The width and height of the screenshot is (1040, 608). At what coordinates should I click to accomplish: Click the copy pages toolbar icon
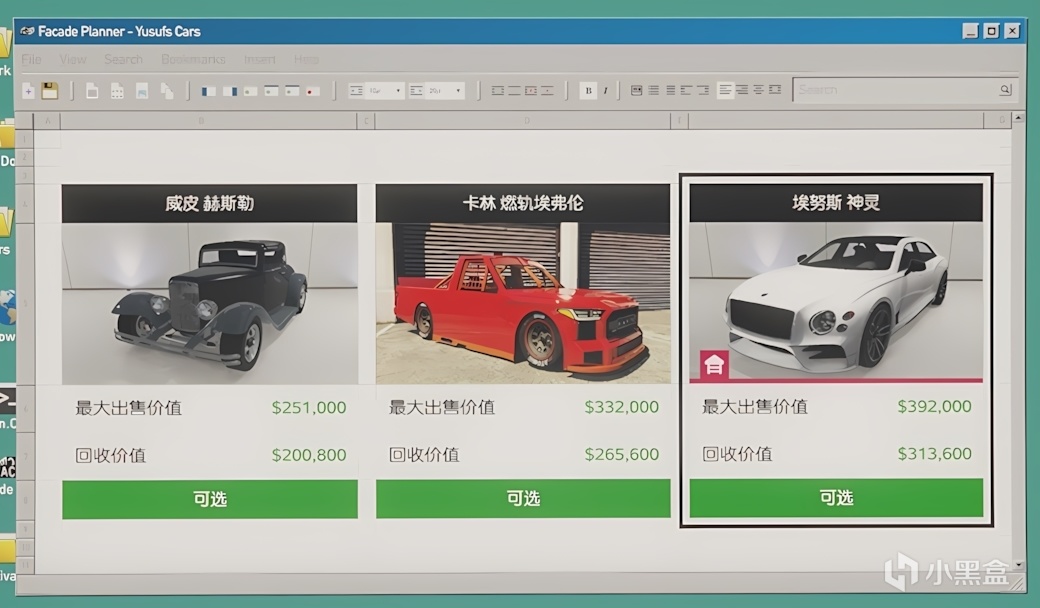(x=167, y=91)
